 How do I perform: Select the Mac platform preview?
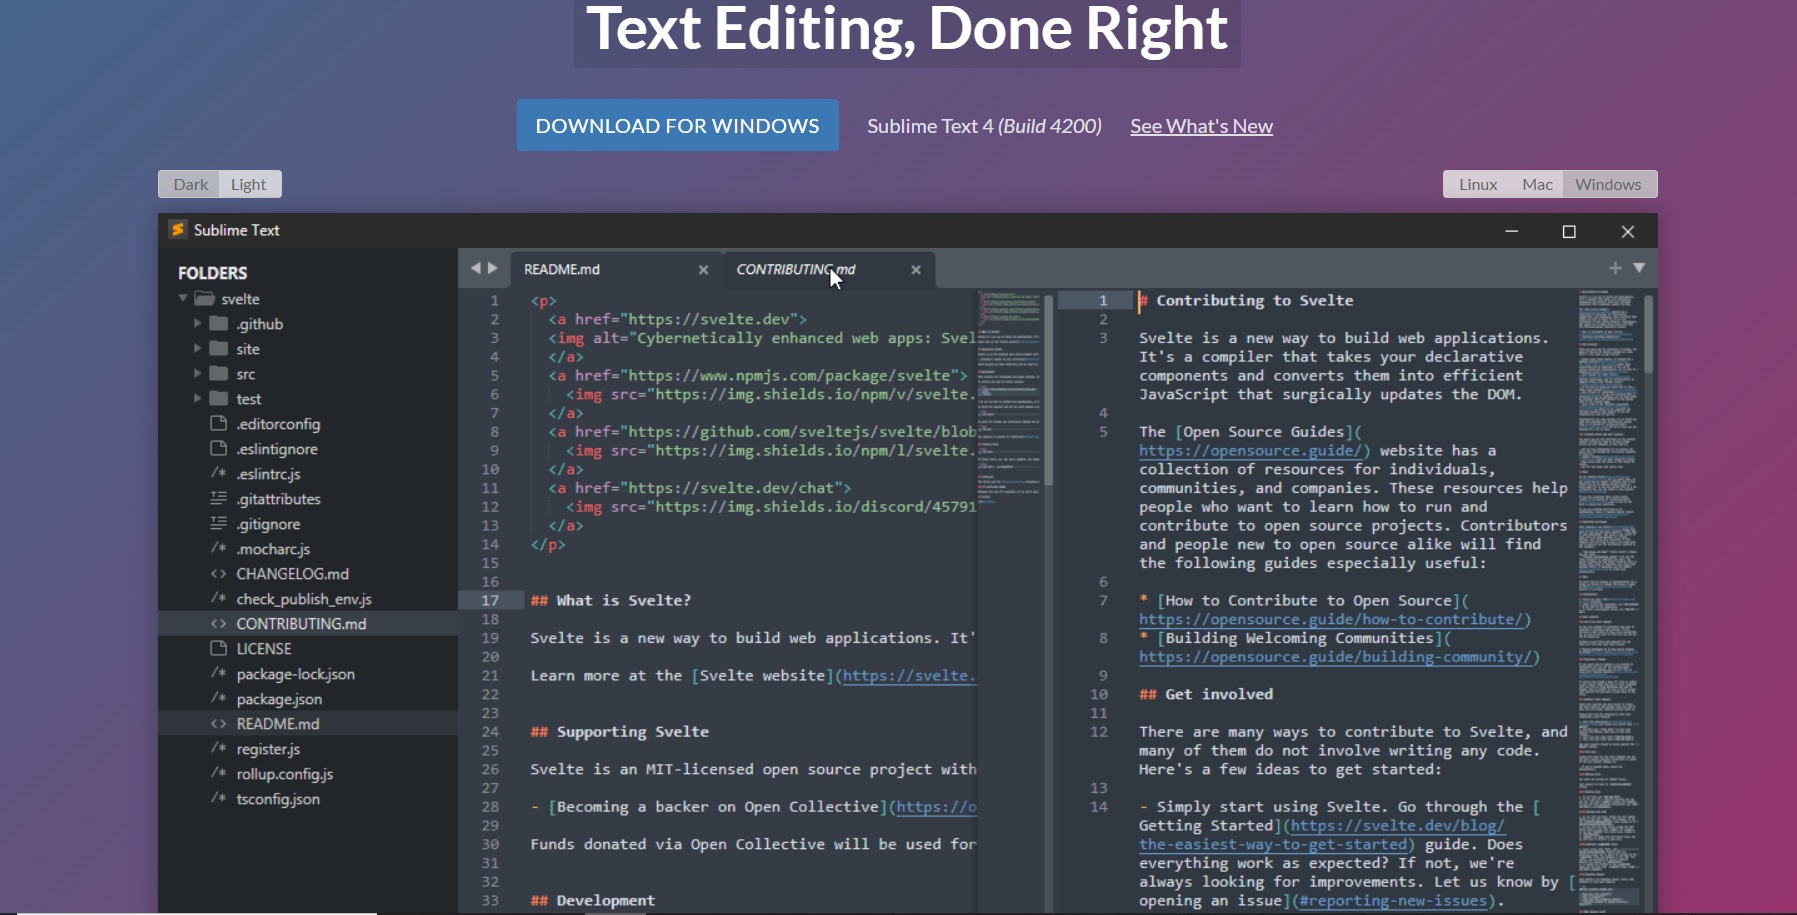(1537, 185)
